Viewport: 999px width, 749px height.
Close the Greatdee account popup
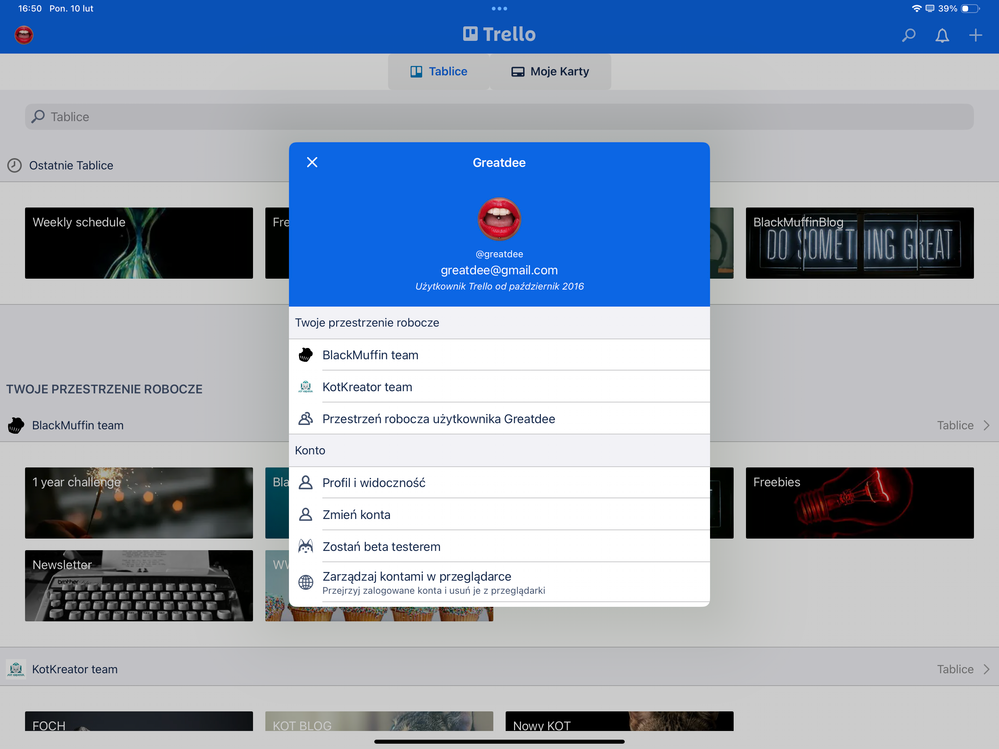pos(312,162)
